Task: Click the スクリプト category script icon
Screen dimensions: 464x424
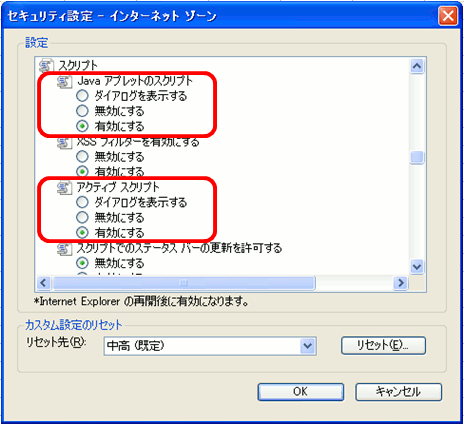Action: (46, 65)
